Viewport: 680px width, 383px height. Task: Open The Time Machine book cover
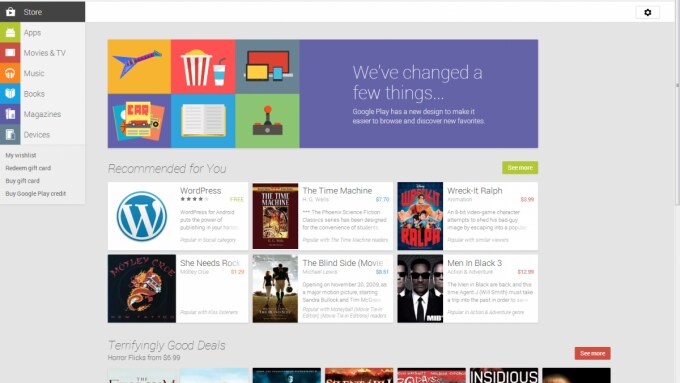pyautogui.click(x=275, y=216)
